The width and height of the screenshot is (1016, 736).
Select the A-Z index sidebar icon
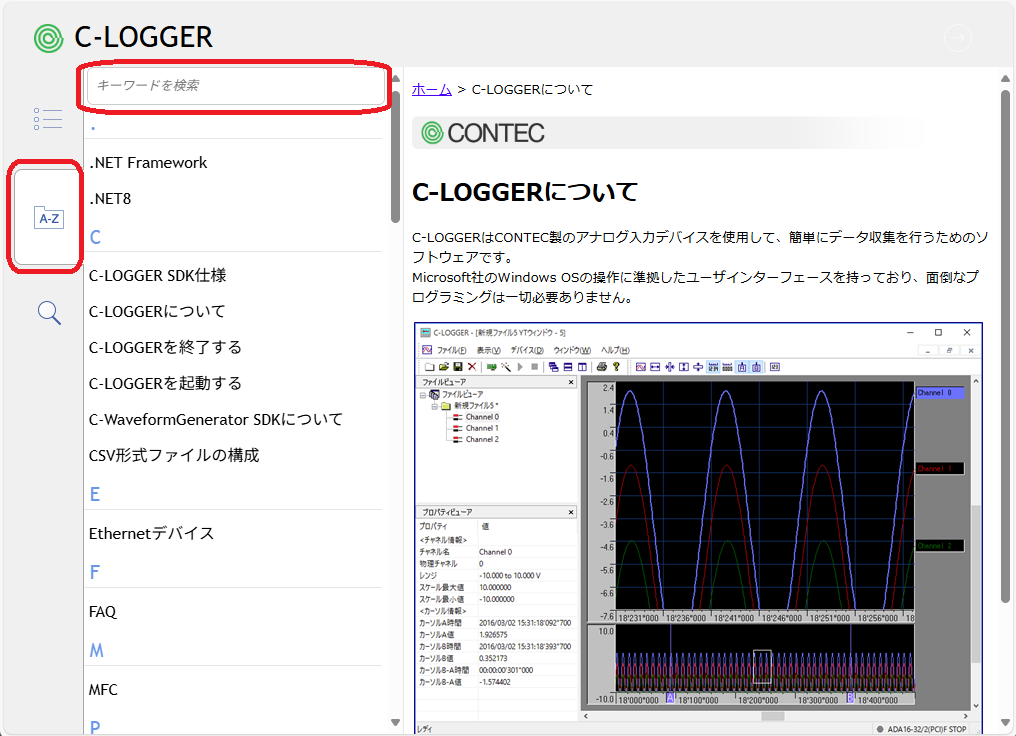pyautogui.click(x=47, y=217)
